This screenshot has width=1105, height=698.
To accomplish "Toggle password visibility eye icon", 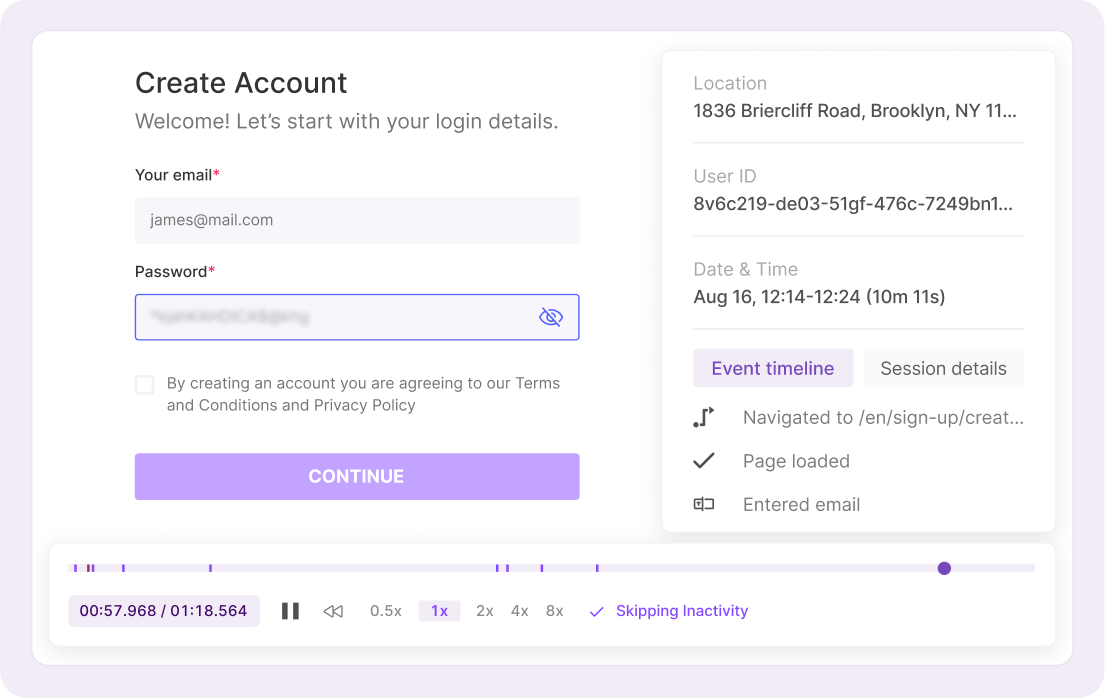I will (x=550, y=317).
